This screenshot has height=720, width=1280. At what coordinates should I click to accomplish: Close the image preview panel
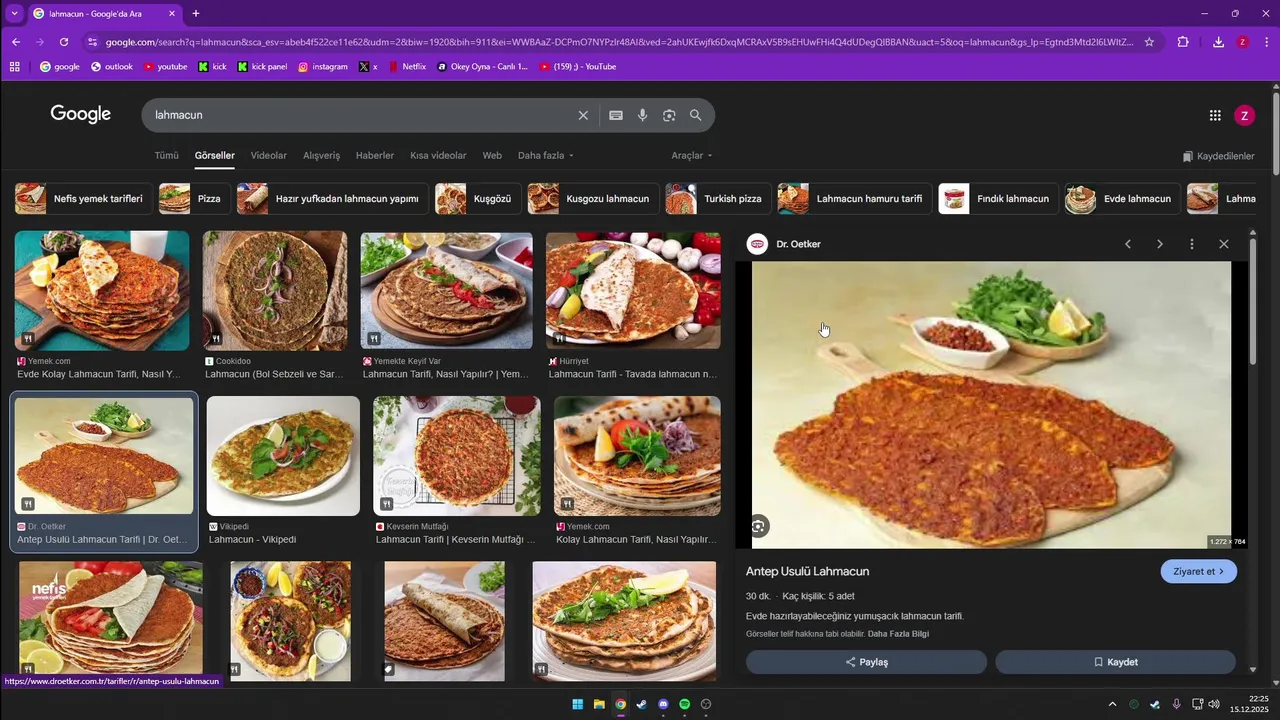1224,244
